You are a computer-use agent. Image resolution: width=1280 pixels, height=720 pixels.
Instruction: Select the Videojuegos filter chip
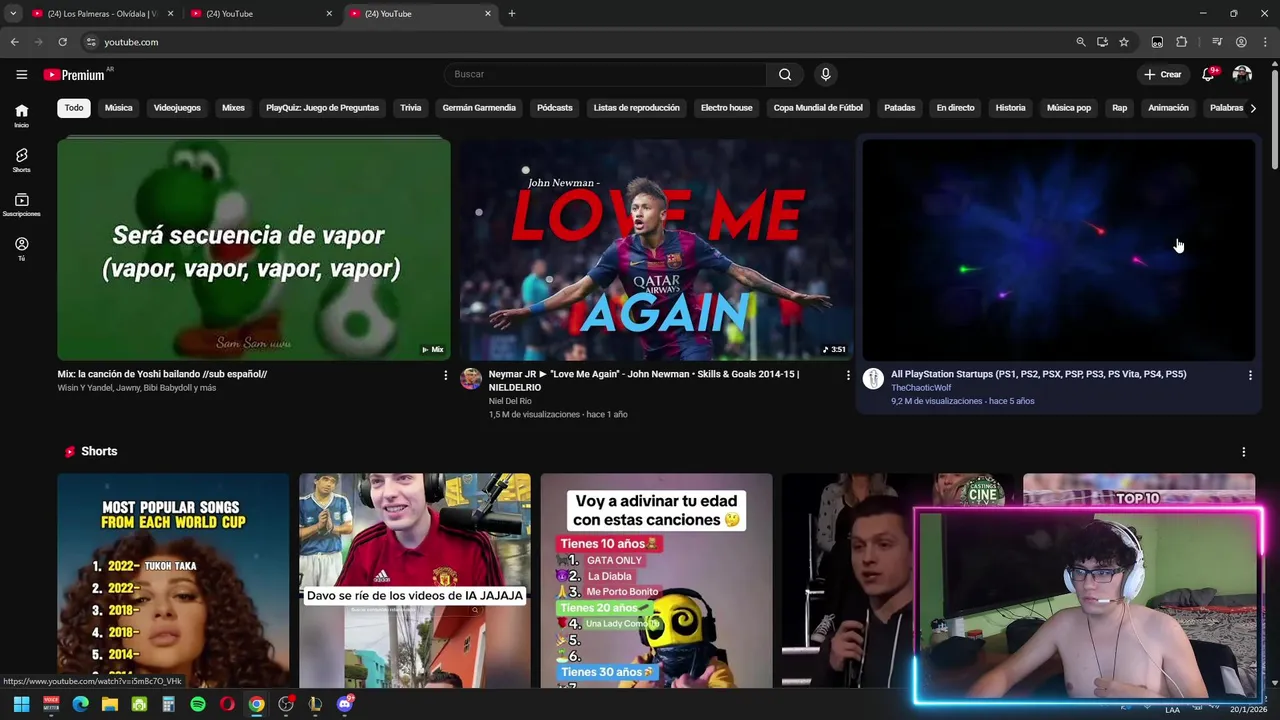click(x=177, y=108)
